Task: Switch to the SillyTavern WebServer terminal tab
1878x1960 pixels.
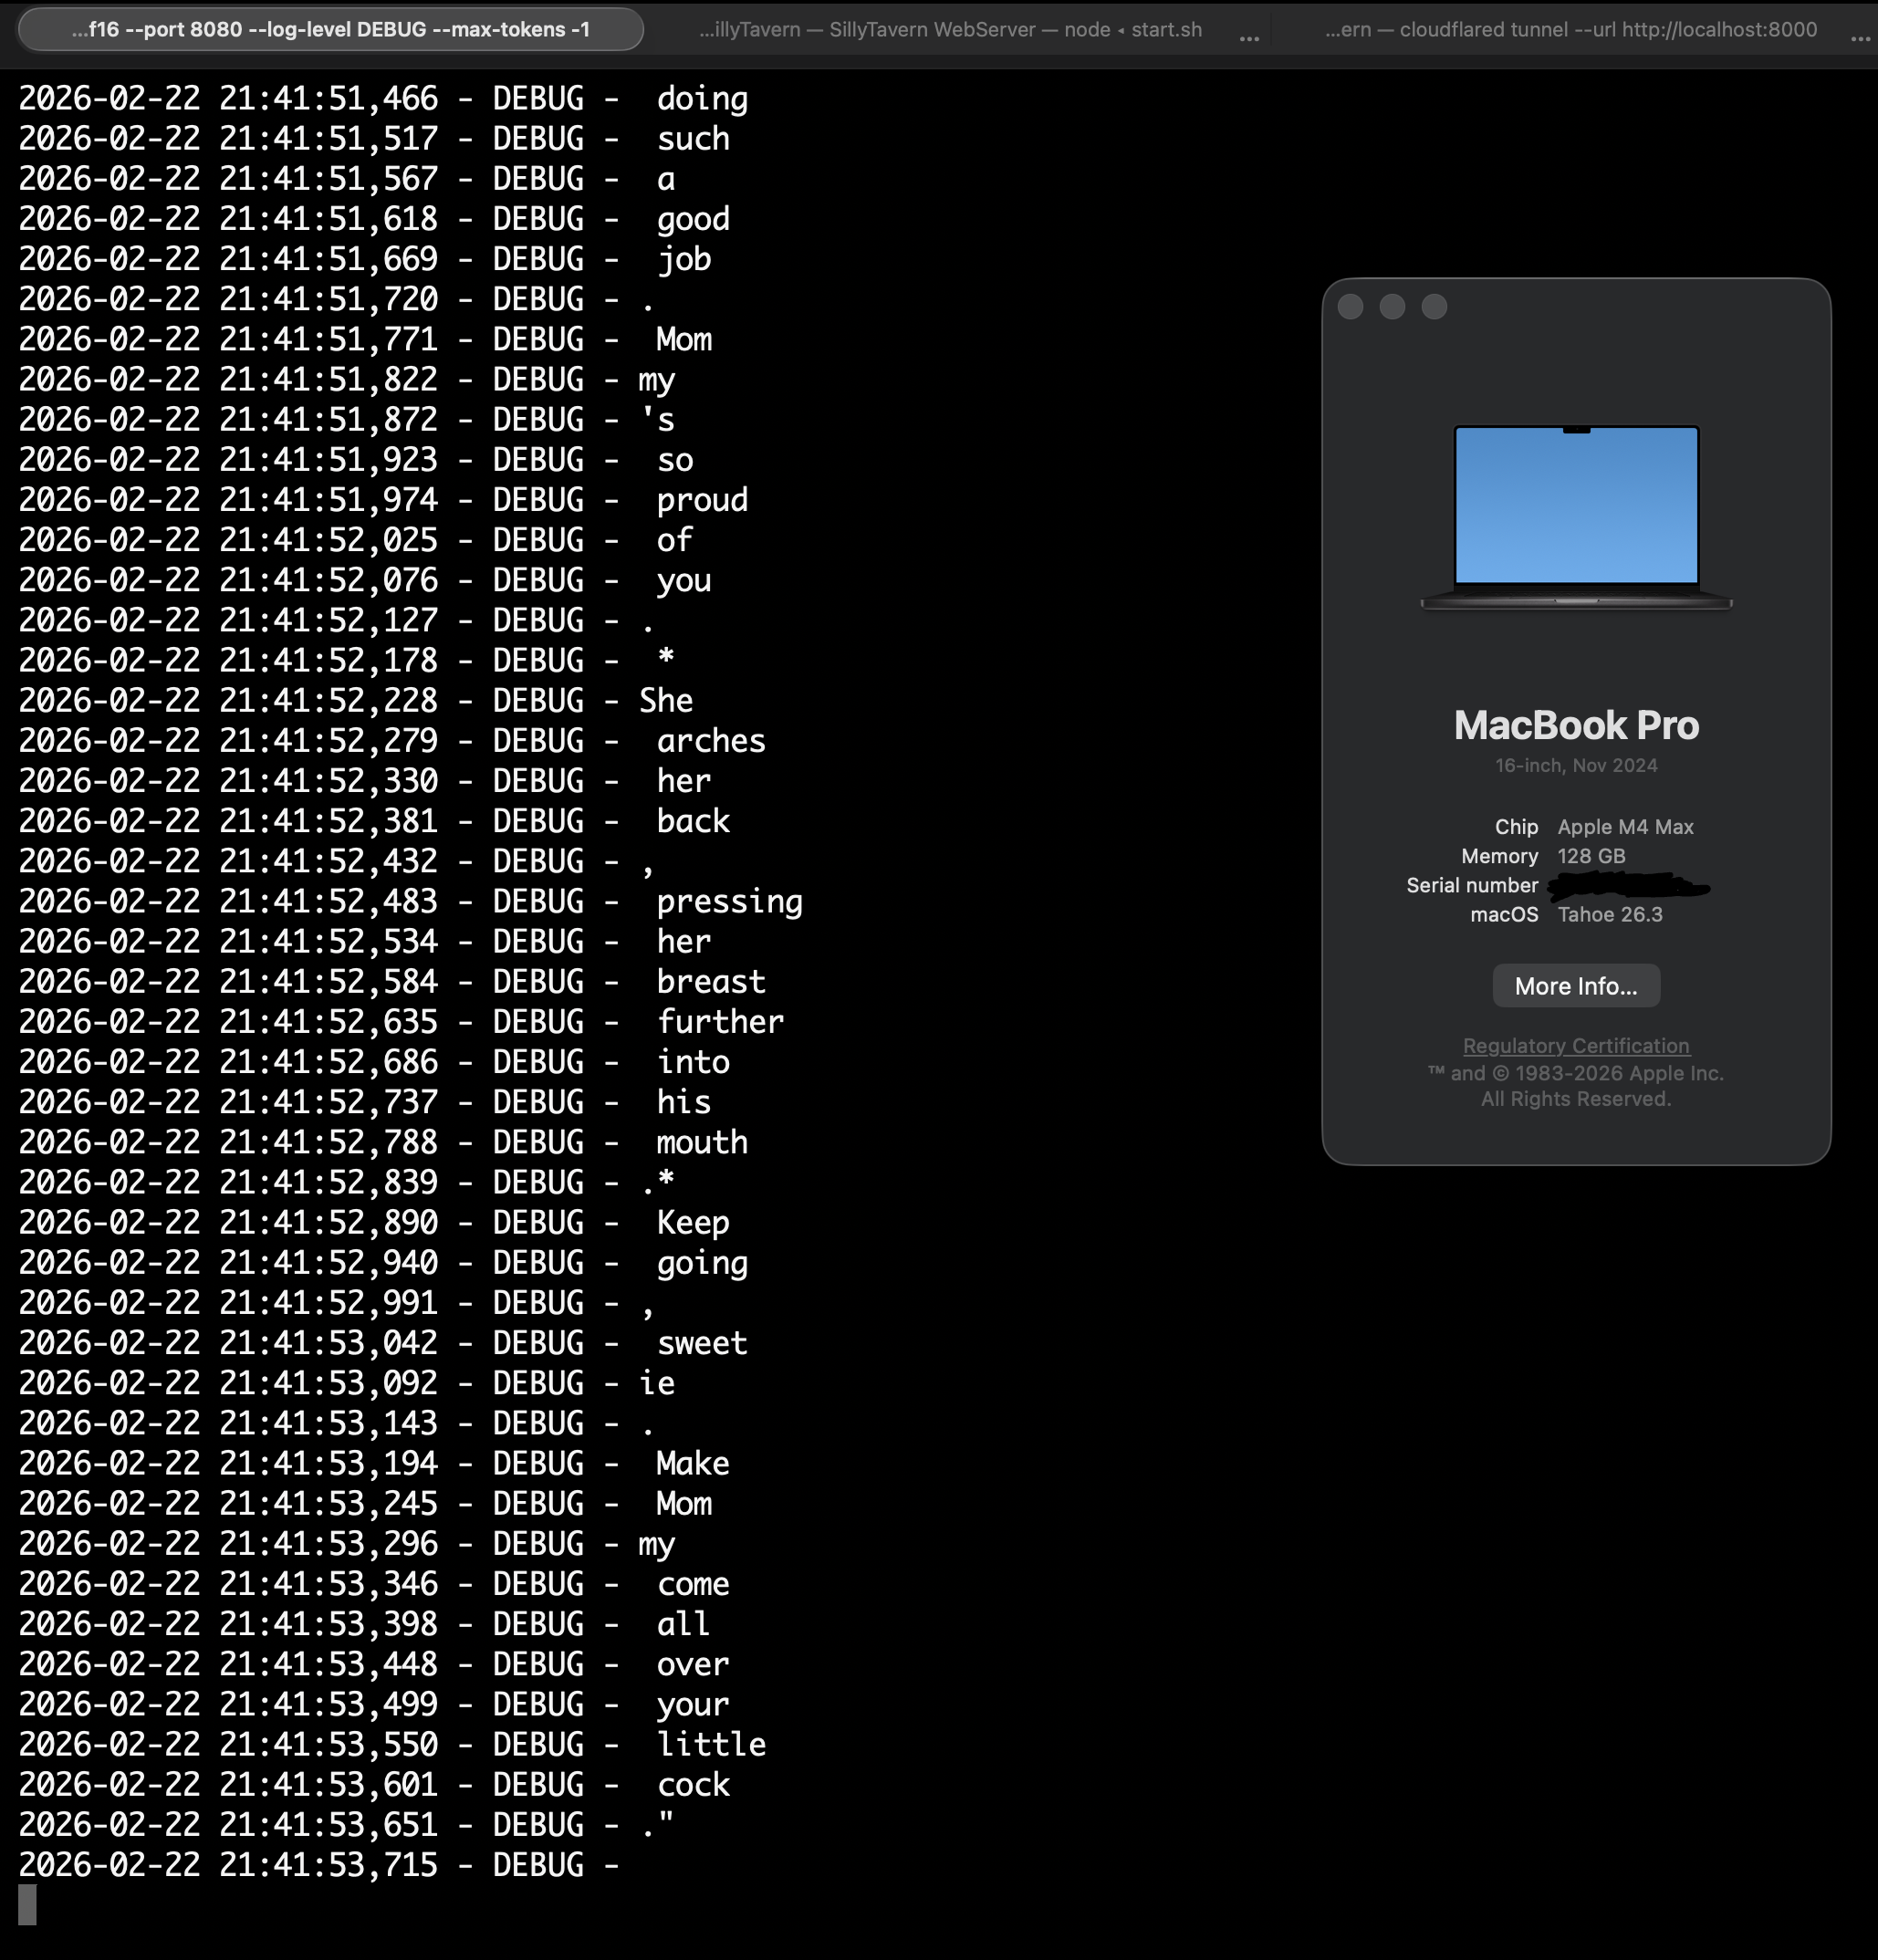Action: (950, 30)
